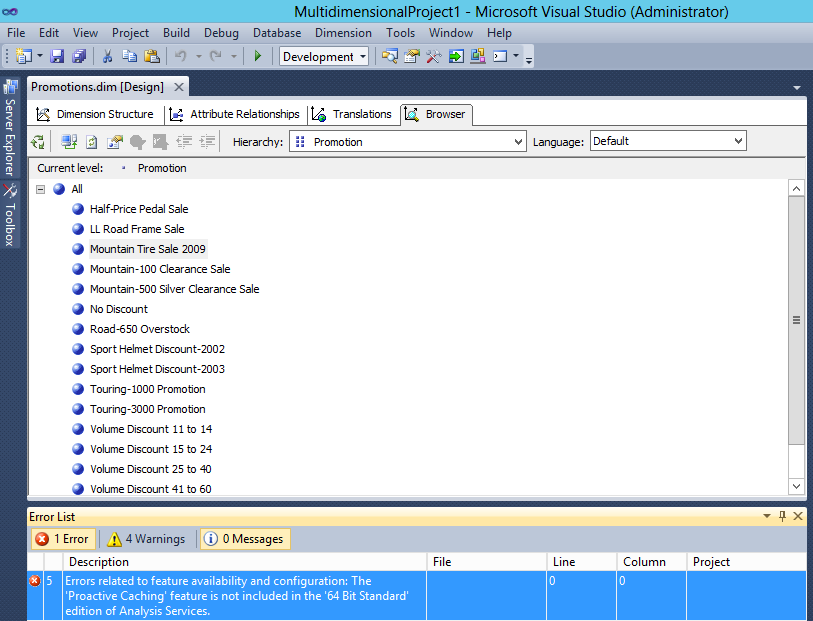Viewport: 813px width, 621px height.
Task: Open the Redo history dropdown arrow
Action: (234, 56)
